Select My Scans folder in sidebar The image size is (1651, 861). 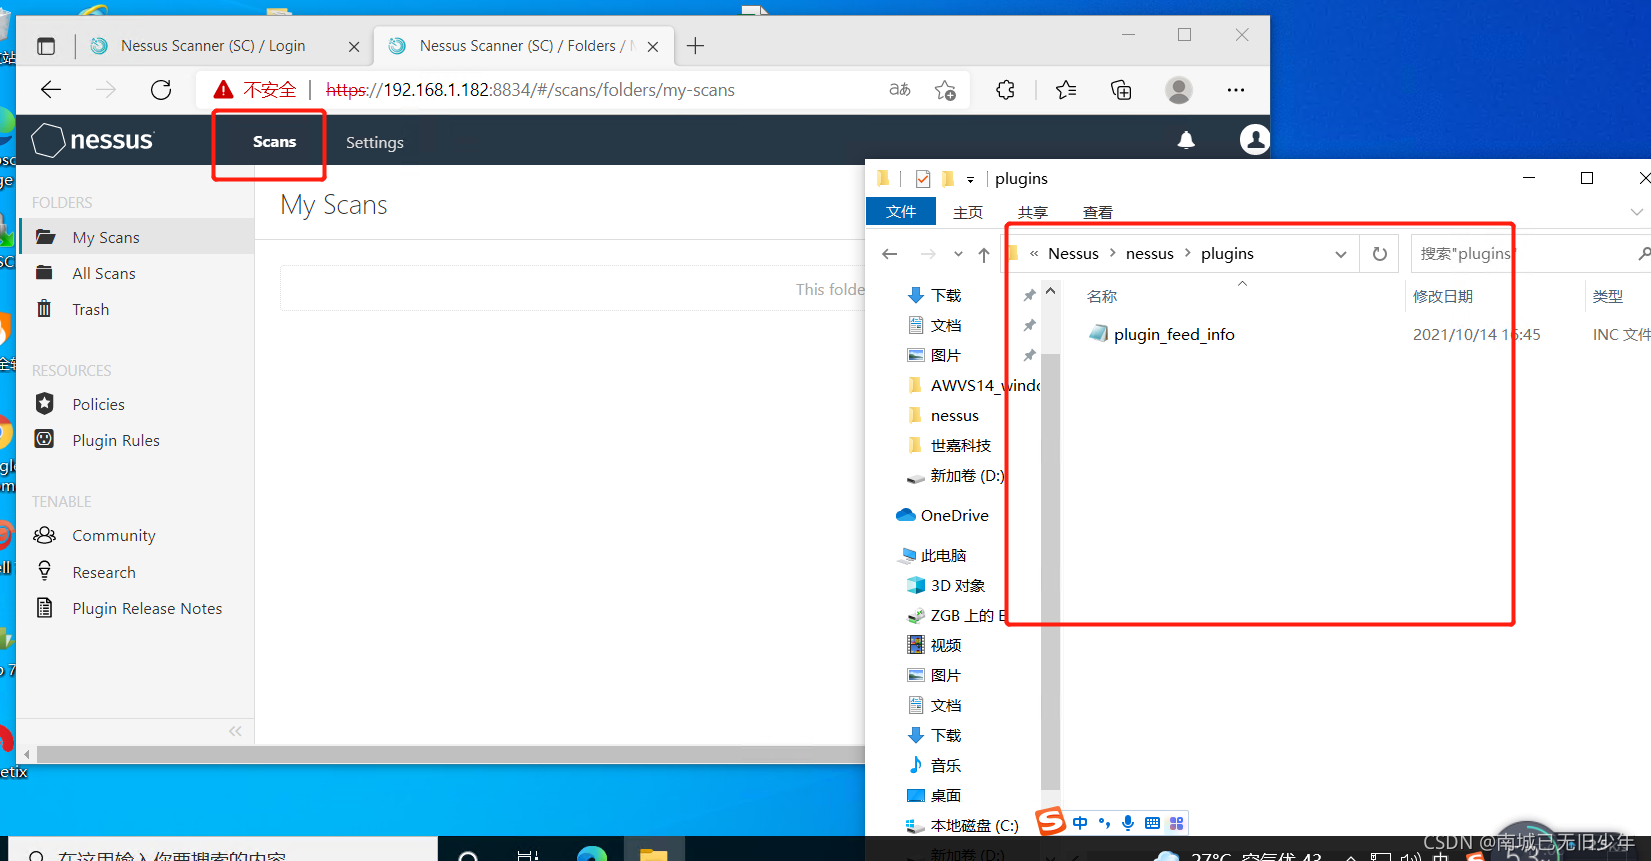[x=136, y=237]
